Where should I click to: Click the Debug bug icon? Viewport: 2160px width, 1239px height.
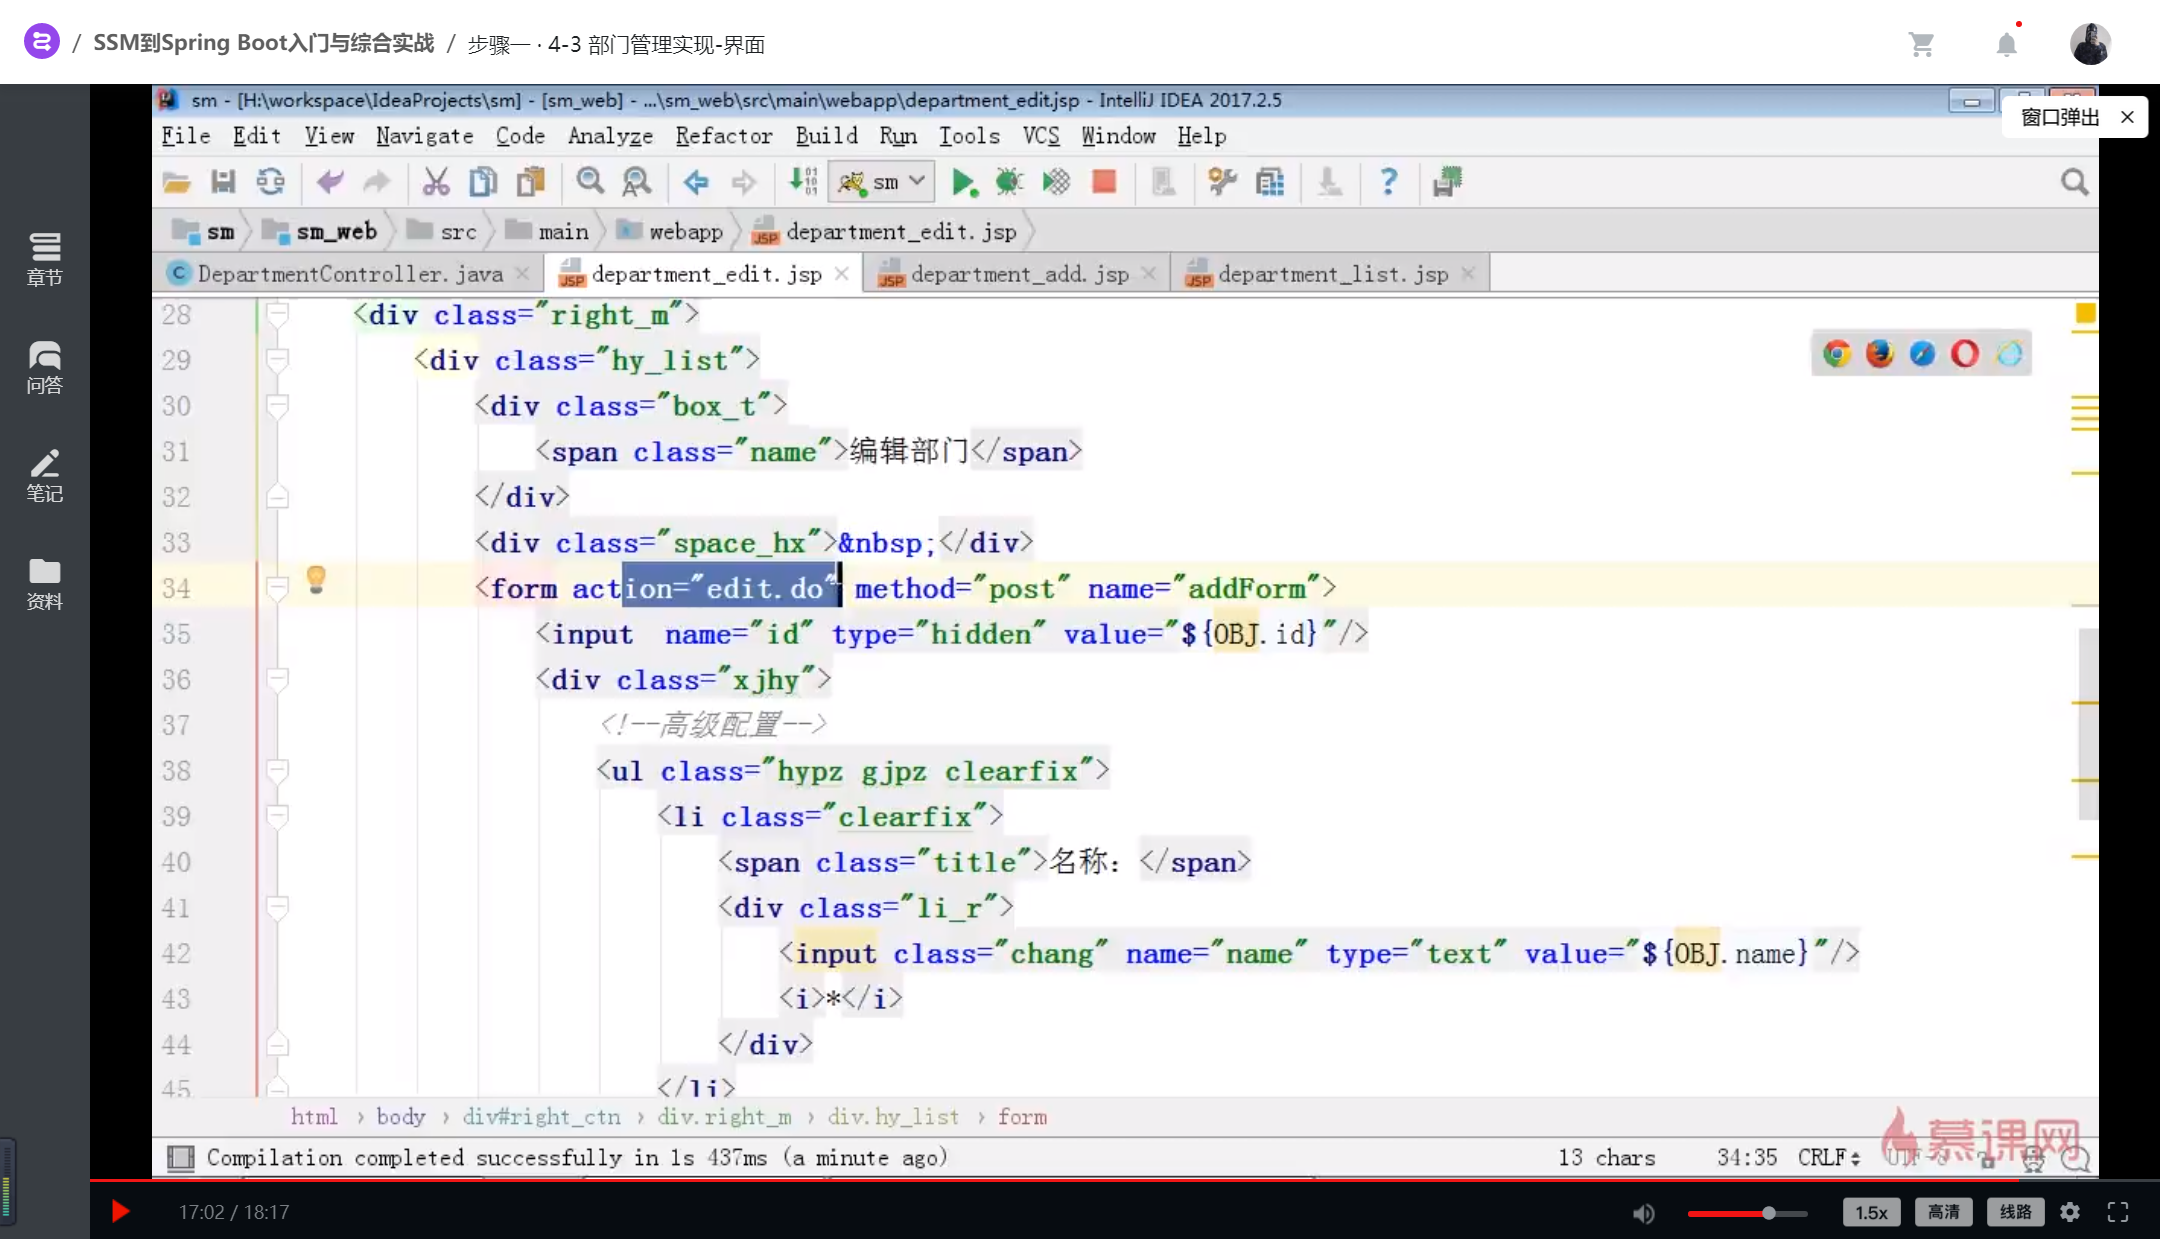pos(1009,182)
